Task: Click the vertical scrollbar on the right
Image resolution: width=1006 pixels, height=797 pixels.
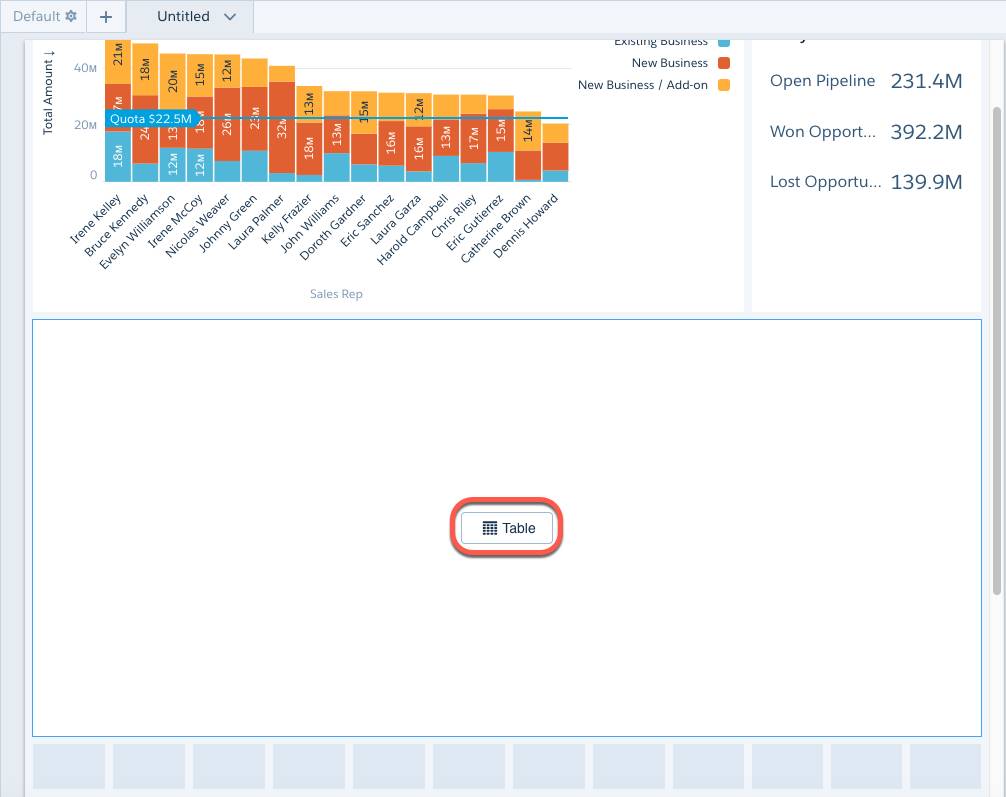Action: click(x=996, y=351)
